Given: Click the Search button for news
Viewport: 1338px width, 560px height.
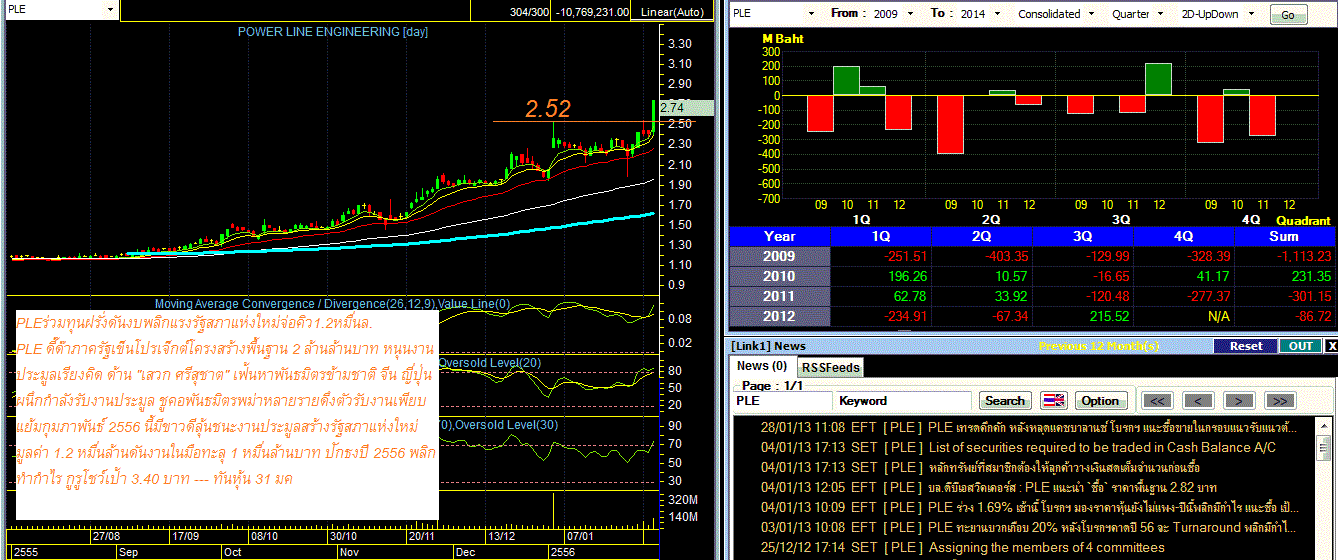Looking at the screenshot, I should (x=1005, y=401).
